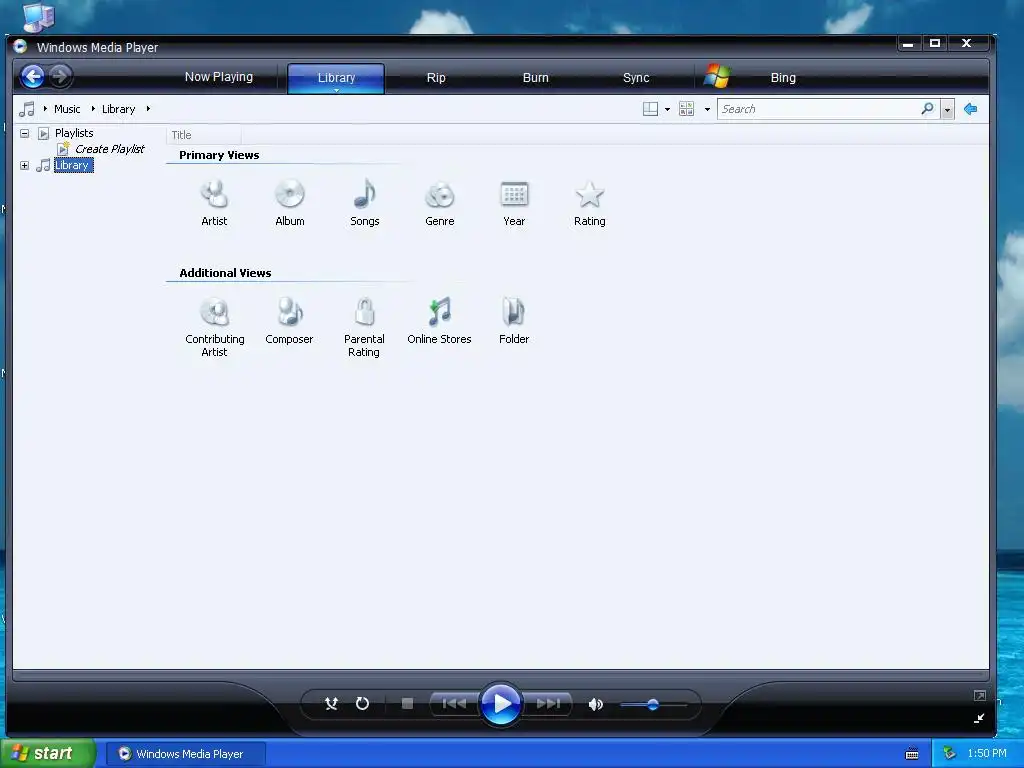Open the Songs view
This screenshot has height=768, width=1024.
click(364, 203)
